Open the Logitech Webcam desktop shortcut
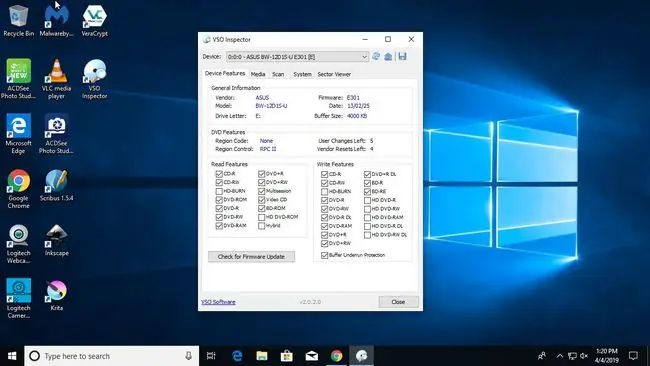650x366 pixels. point(18,244)
